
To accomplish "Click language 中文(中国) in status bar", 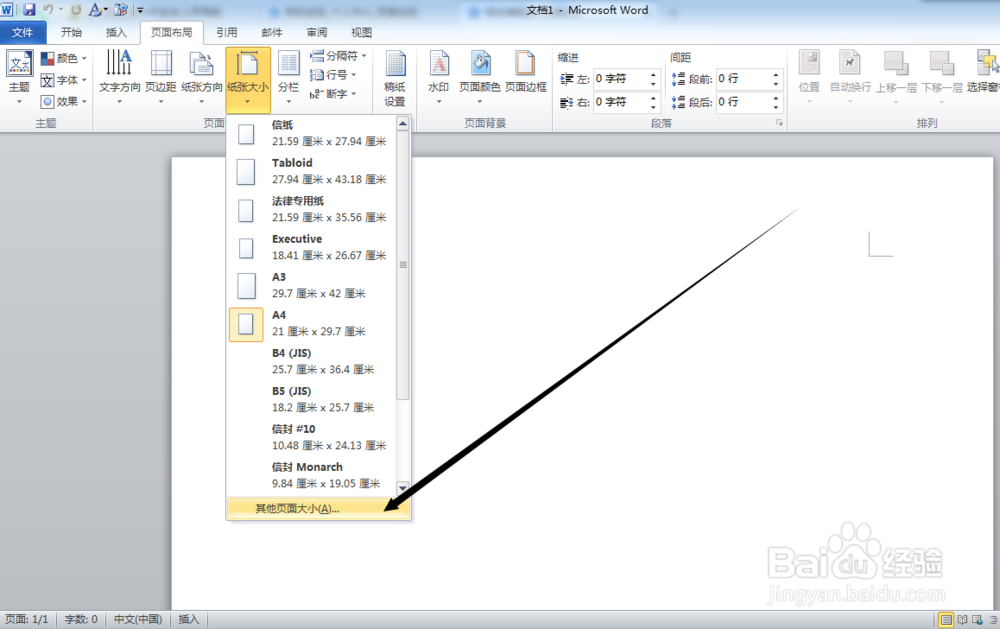I will pyautogui.click(x=138, y=619).
